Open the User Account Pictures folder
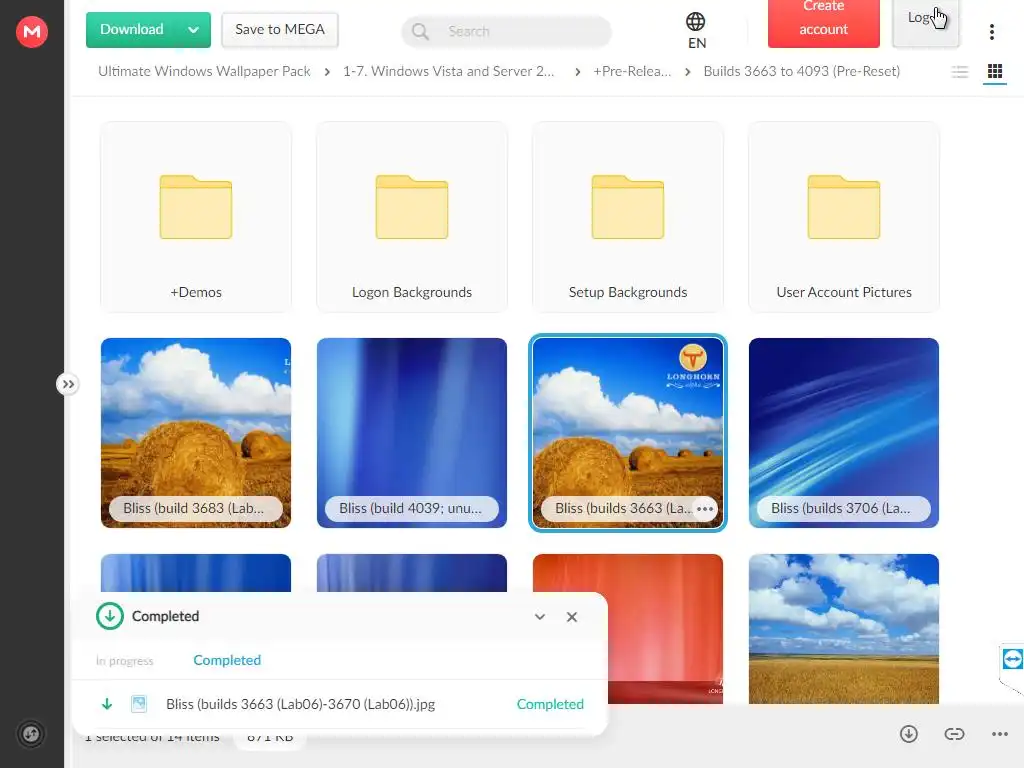Image resolution: width=1024 pixels, height=768 pixels. (844, 217)
